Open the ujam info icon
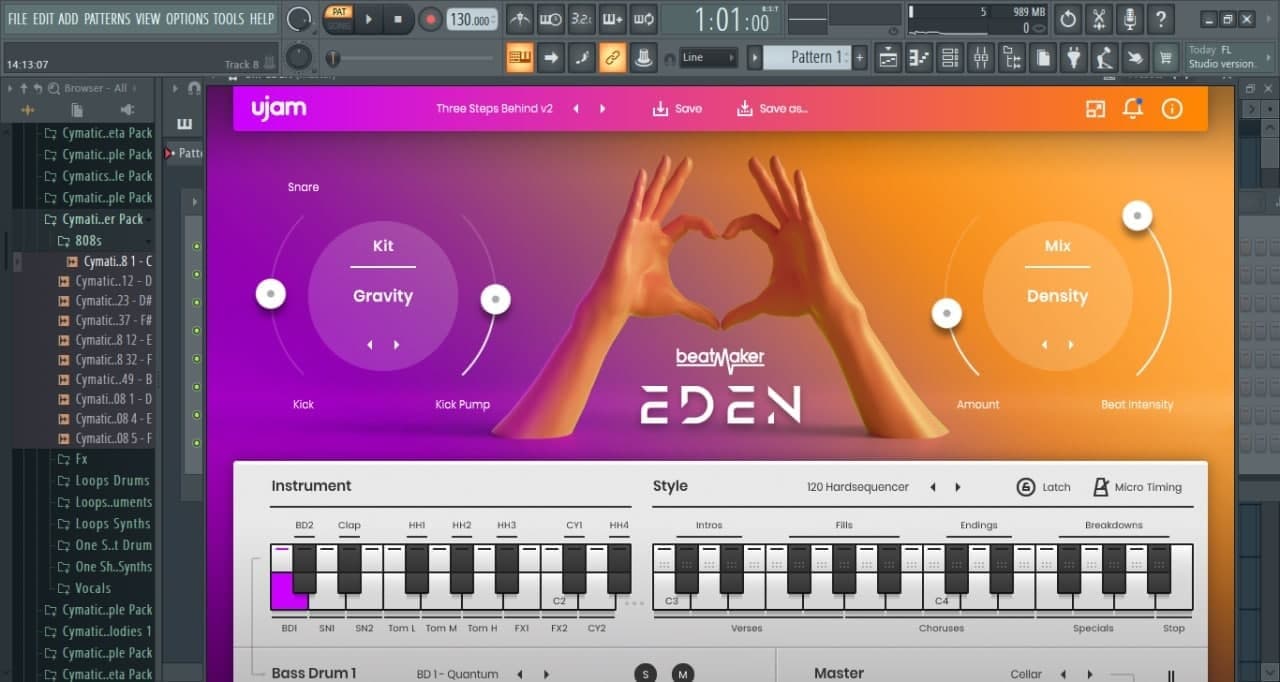The height and width of the screenshot is (682, 1280). [x=1172, y=108]
